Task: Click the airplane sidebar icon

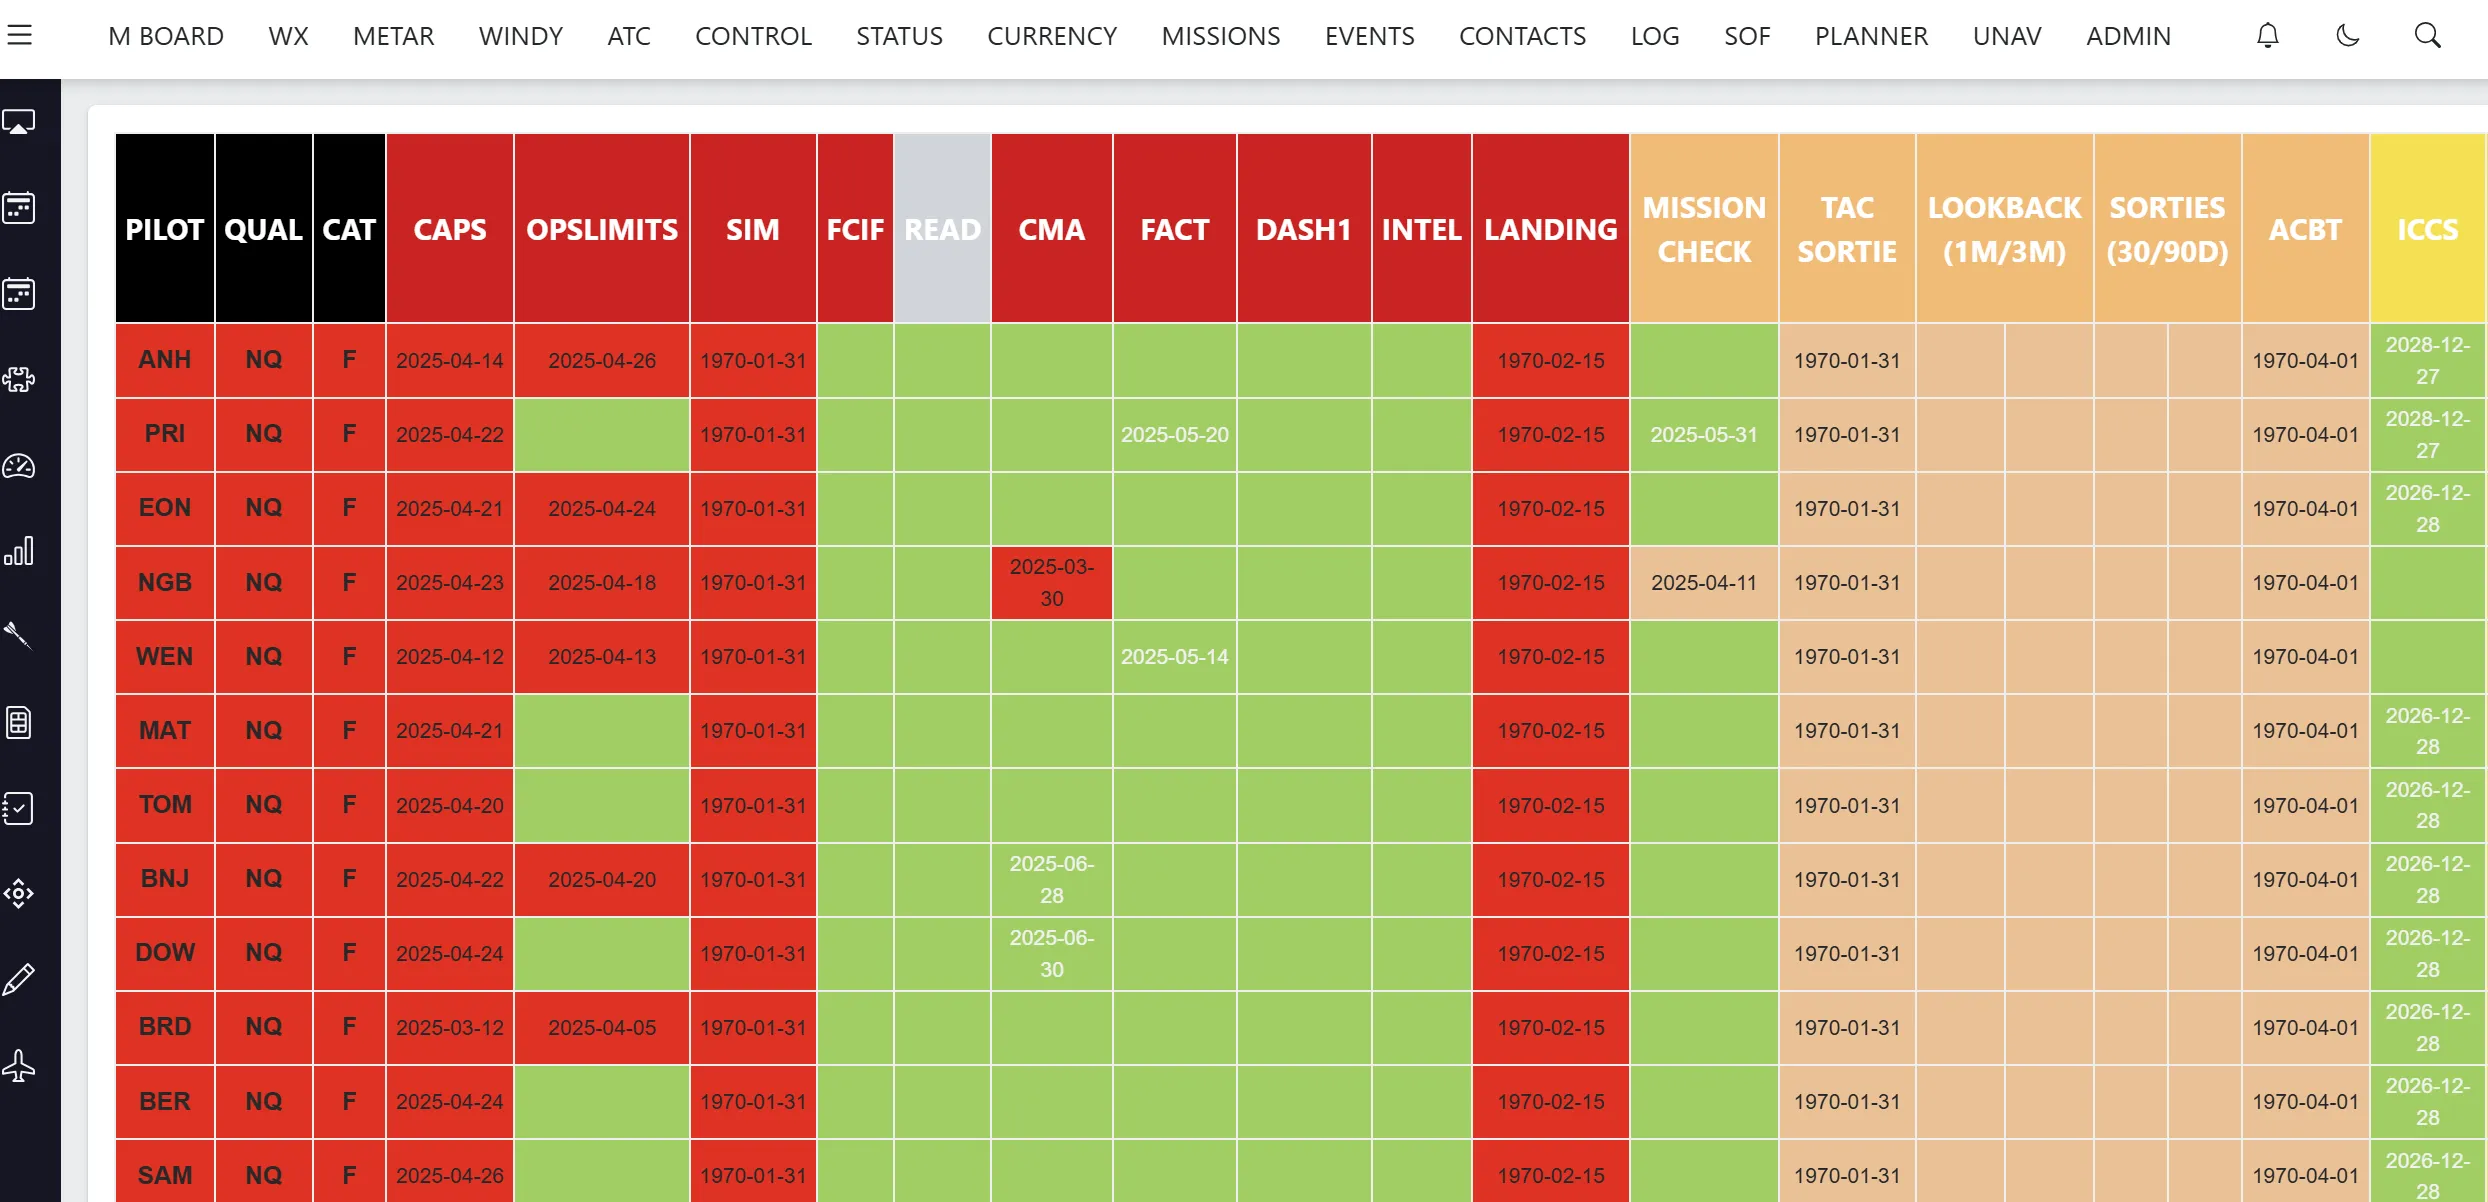Action: pos(19,1066)
